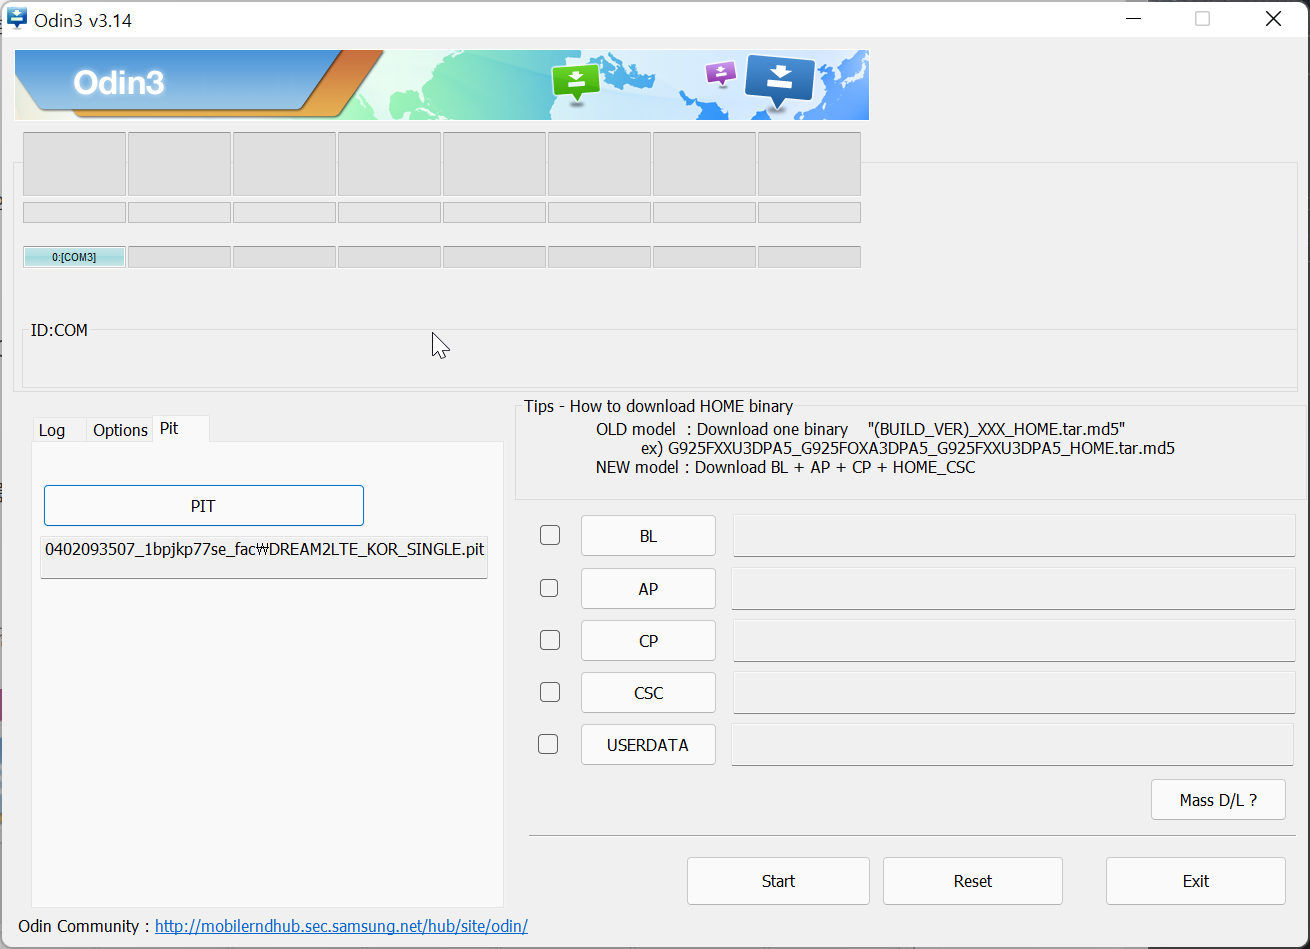Screen dimensions: 1310x949
Task: Click the USERDATA file button
Action: coord(648,745)
